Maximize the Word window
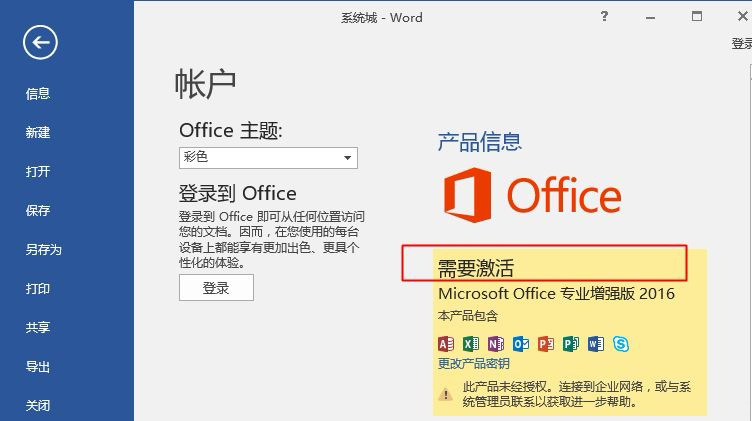Screen dimensions: 752x421 (697, 17)
